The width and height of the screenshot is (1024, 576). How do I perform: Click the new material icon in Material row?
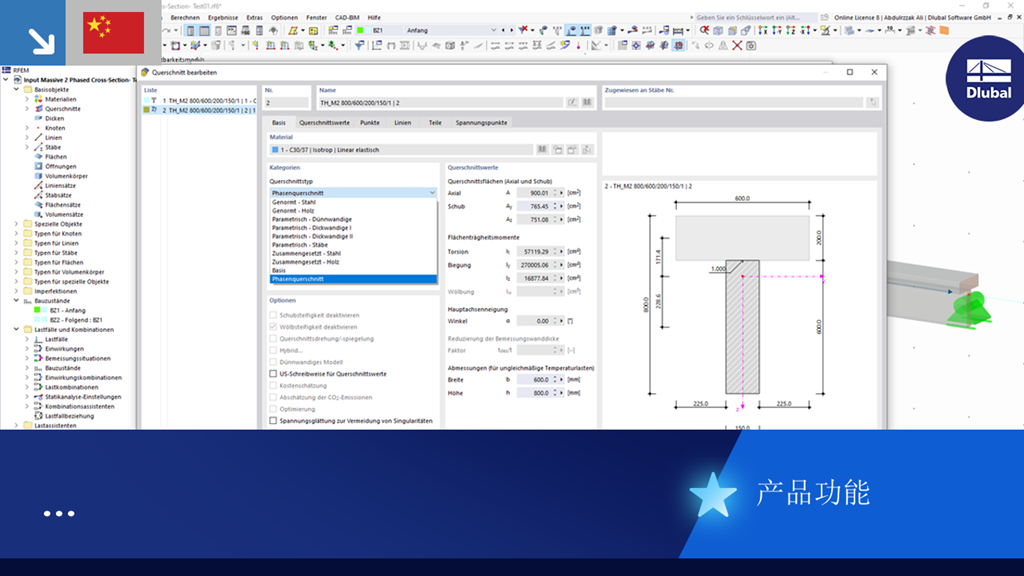[557, 150]
